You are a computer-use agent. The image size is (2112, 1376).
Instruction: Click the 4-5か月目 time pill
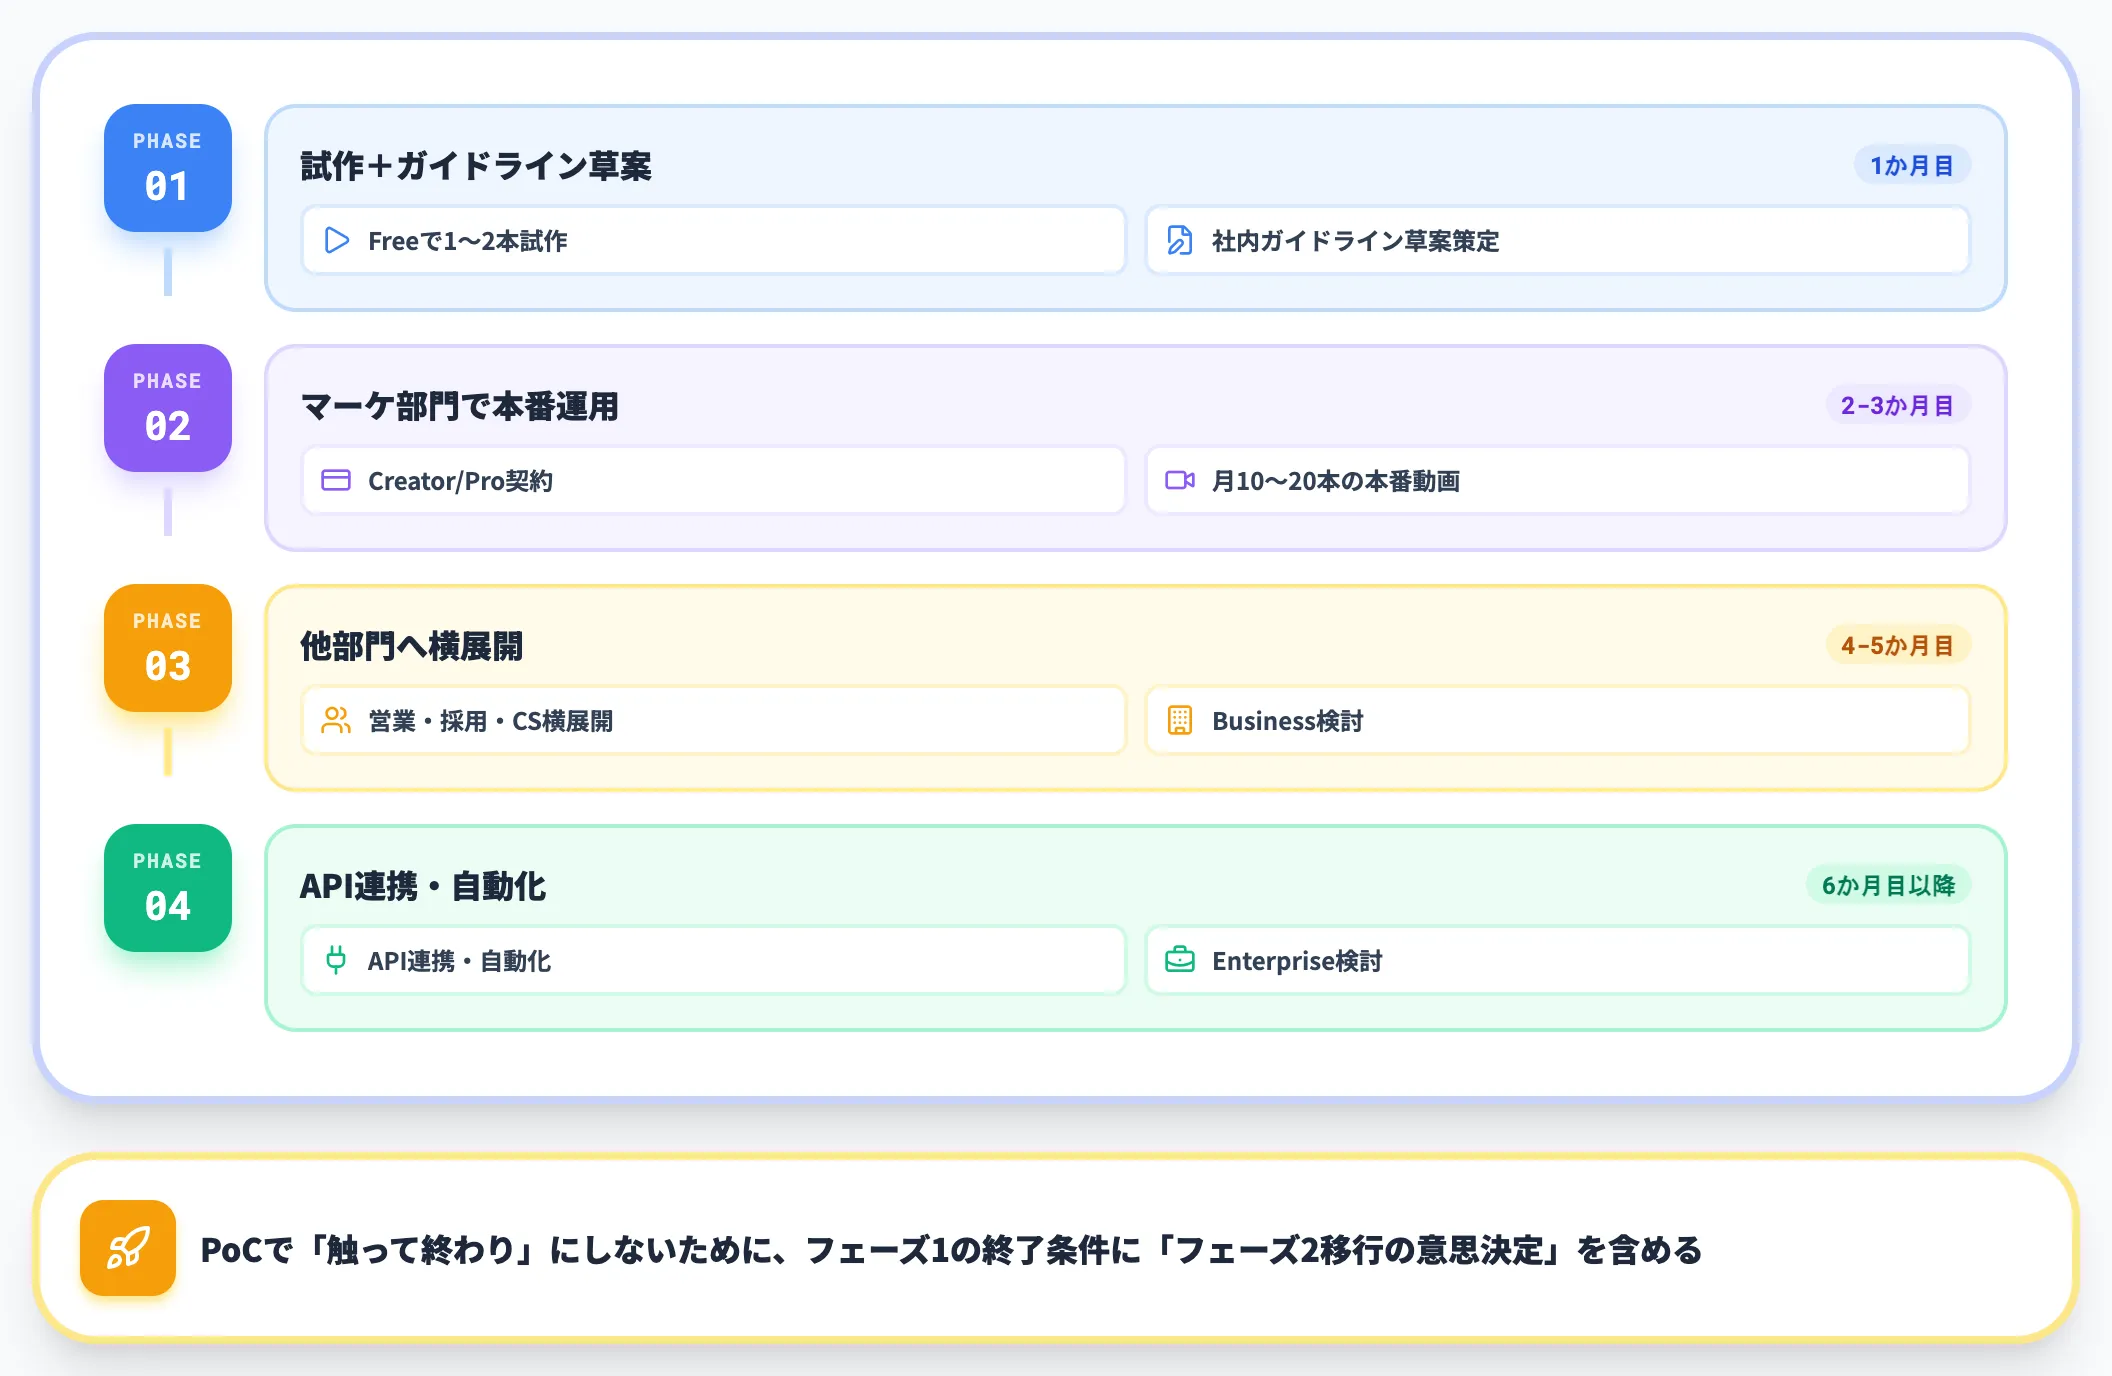(1898, 645)
